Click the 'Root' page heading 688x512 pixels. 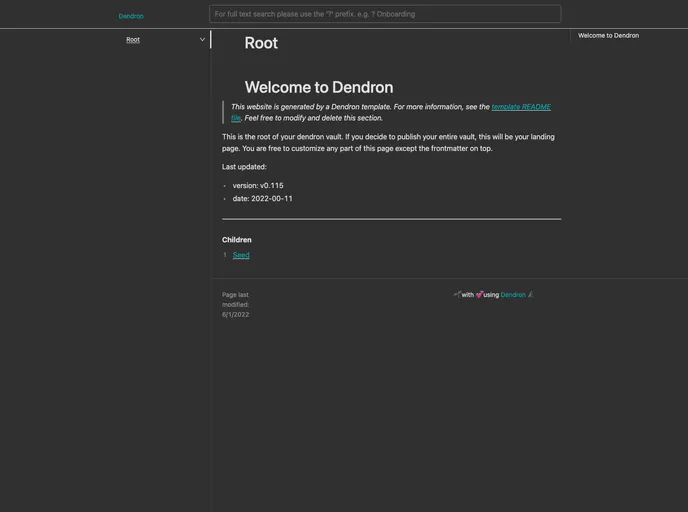point(261,43)
